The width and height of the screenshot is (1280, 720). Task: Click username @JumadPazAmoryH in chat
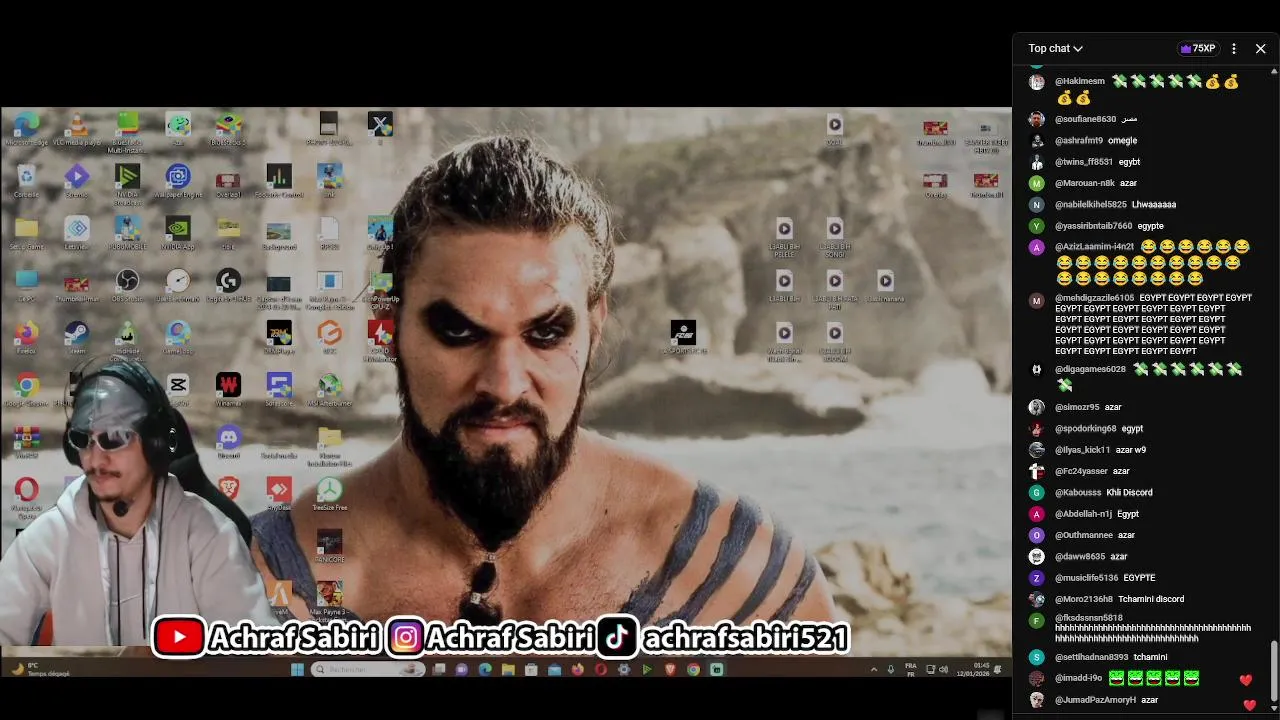[x=1095, y=700]
